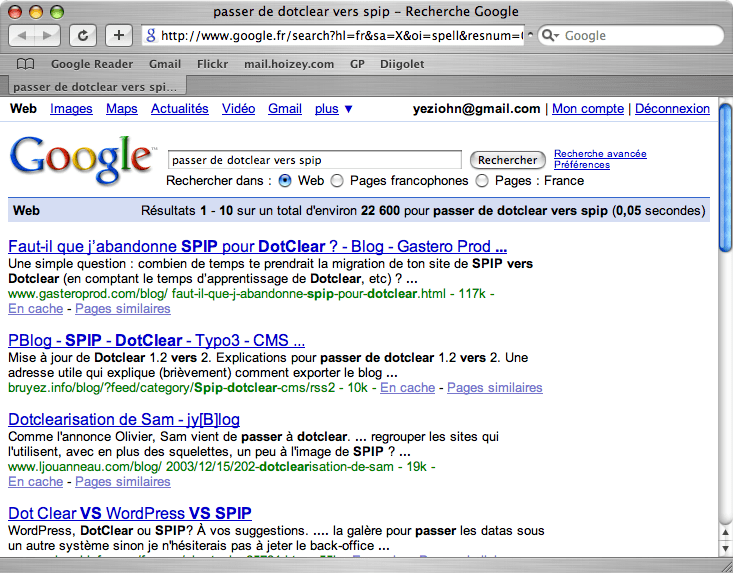Open result Dotclearisation de Sam - jy[B]log

pos(124,420)
